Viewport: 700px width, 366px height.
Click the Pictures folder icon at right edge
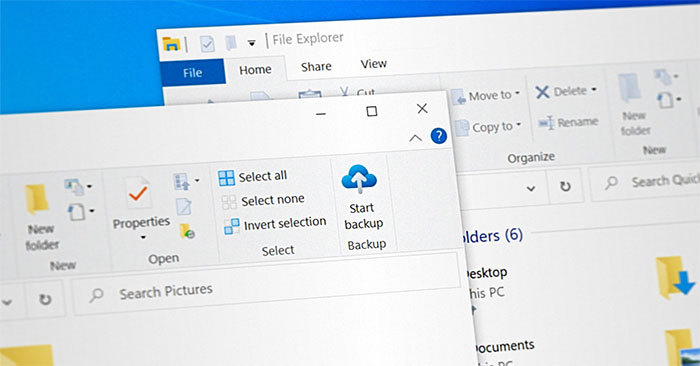[682, 348]
